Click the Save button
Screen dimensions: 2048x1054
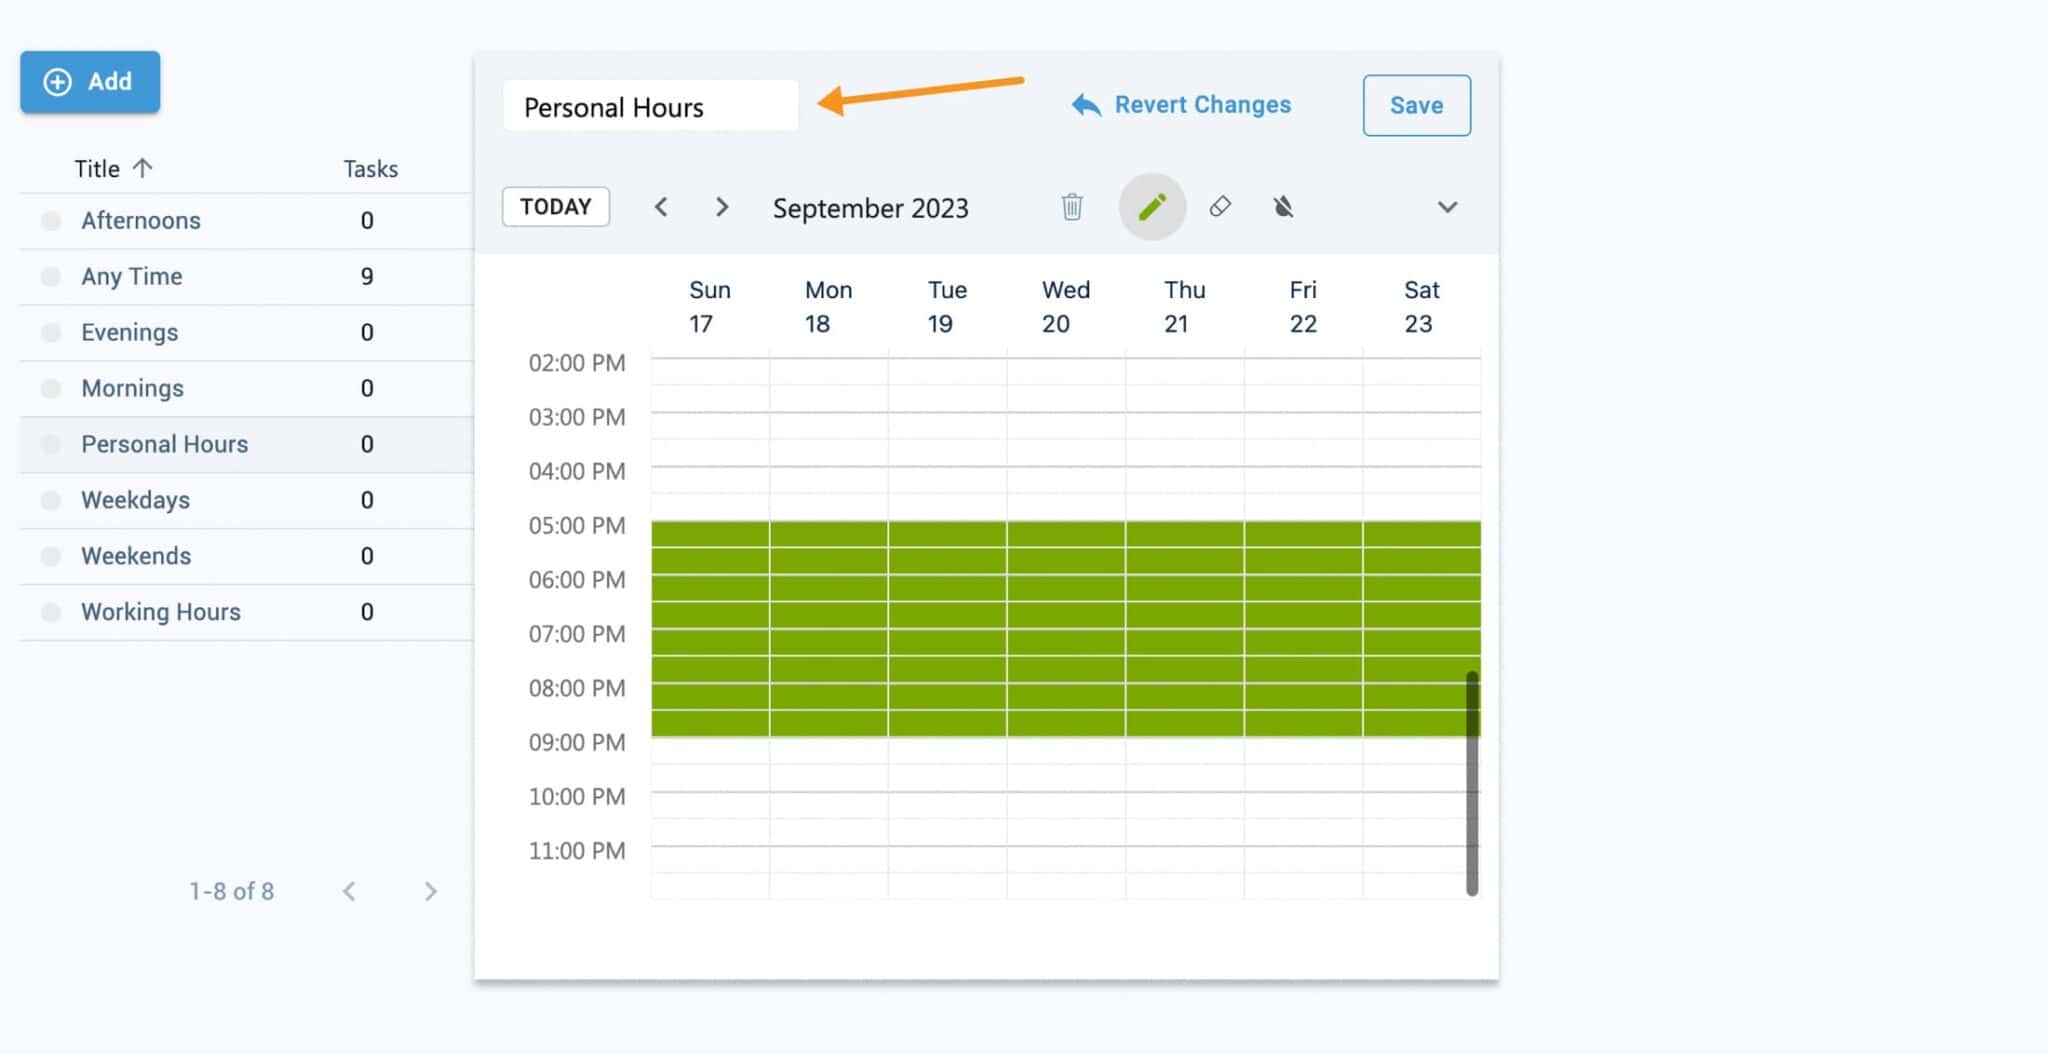pyautogui.click(x=1416, y=105)
